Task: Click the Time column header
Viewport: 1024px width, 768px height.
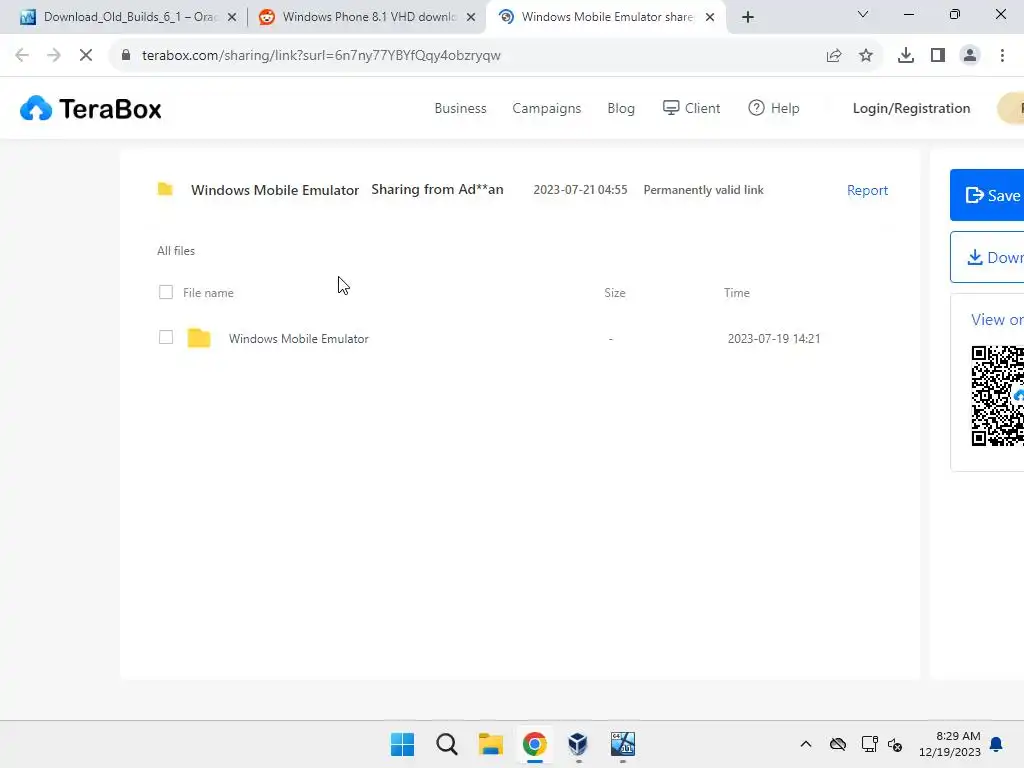Action: [737, 293]
